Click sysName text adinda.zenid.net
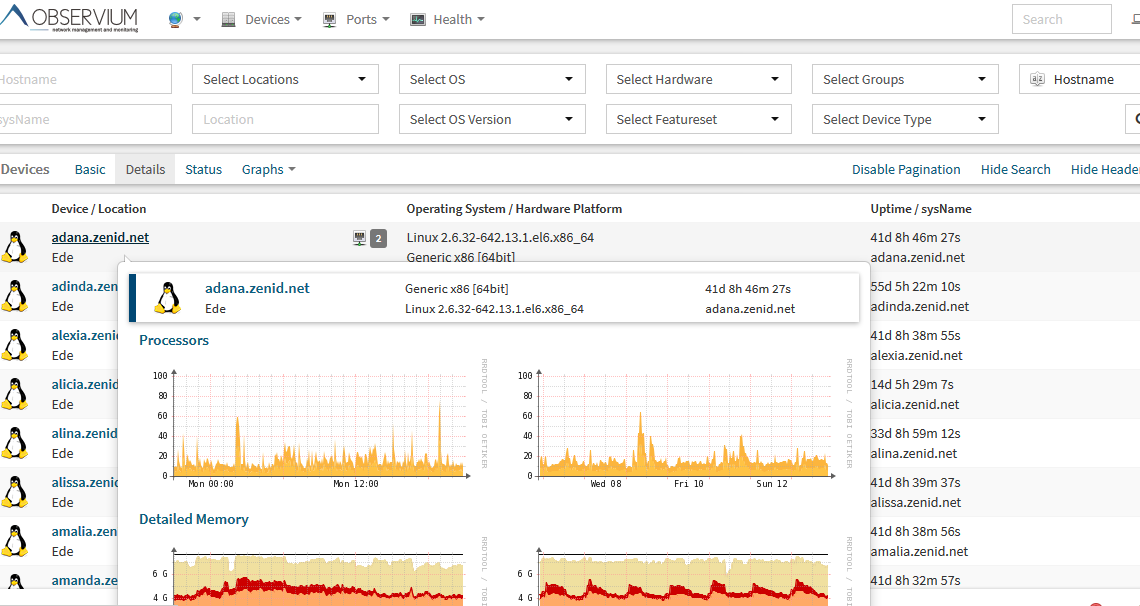The width and height of the screenshot is (1140, 606). point(920,307)
